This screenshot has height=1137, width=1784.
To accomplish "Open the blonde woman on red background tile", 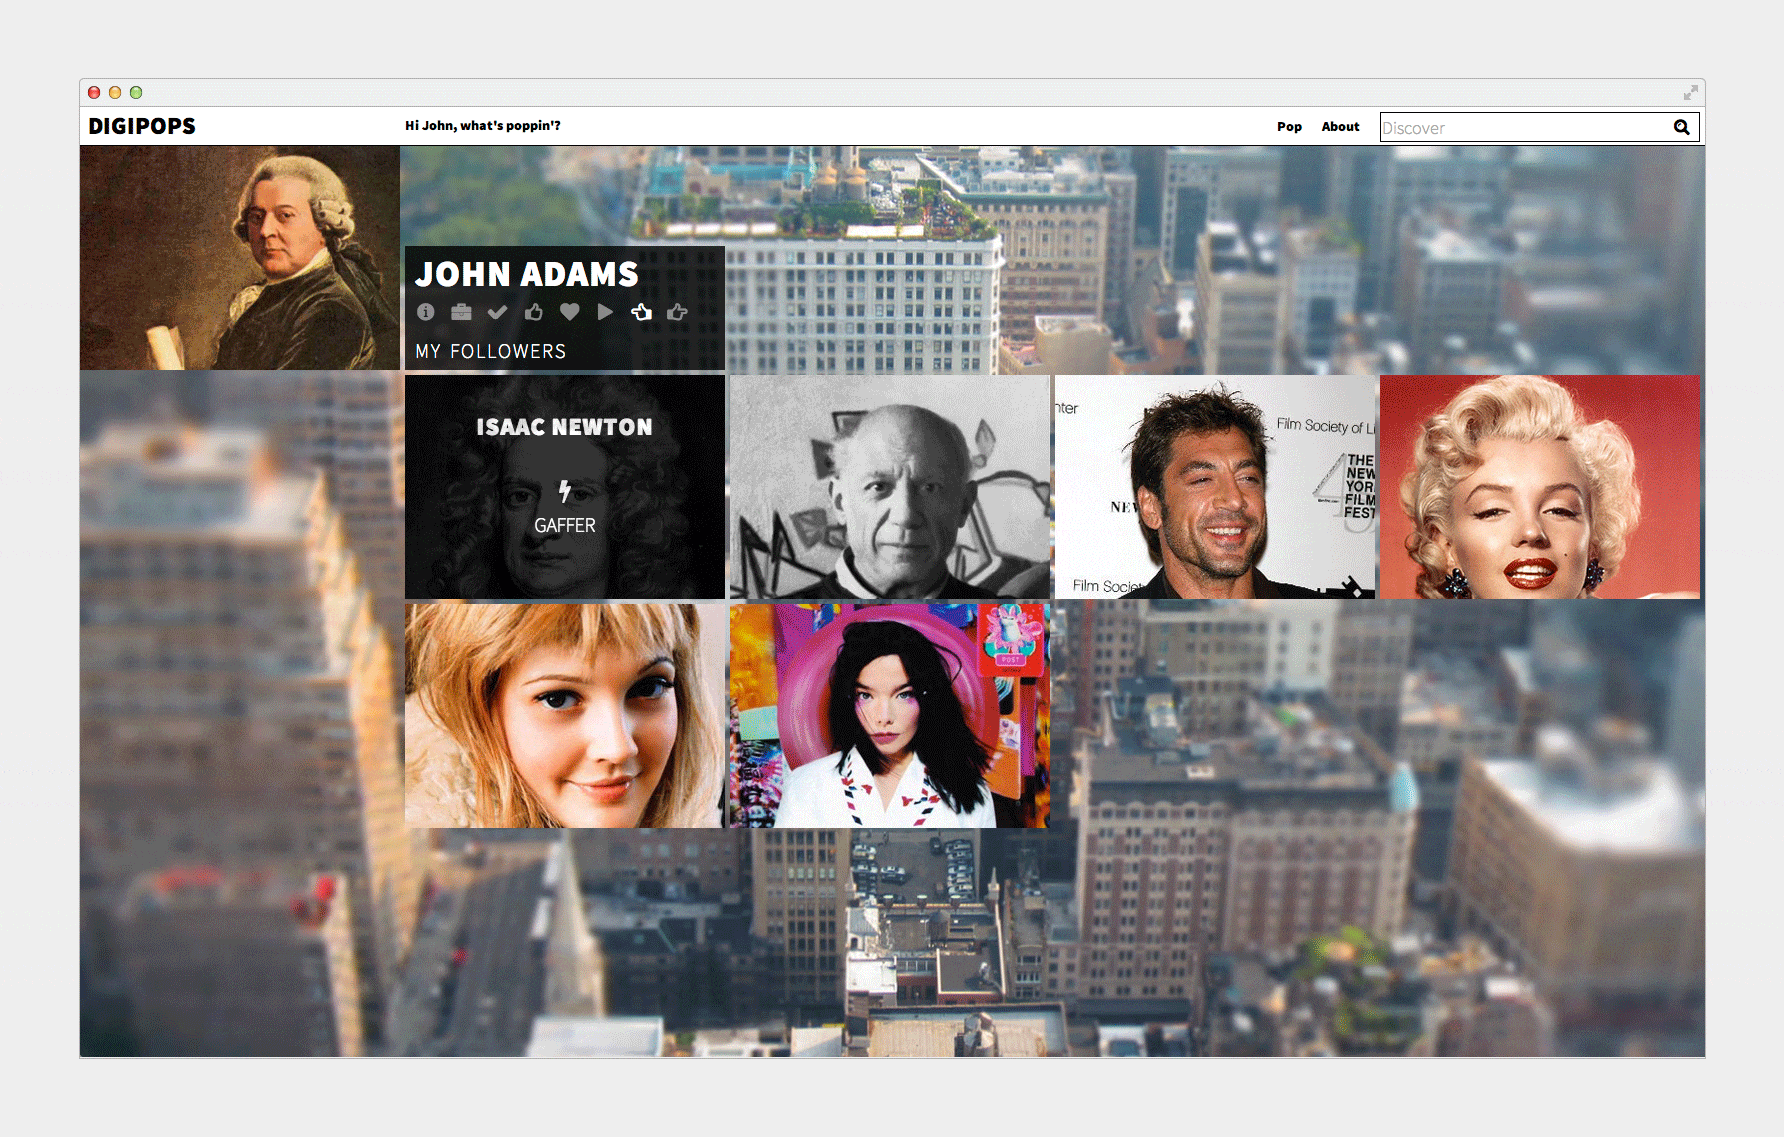I will click(1540, 487).
